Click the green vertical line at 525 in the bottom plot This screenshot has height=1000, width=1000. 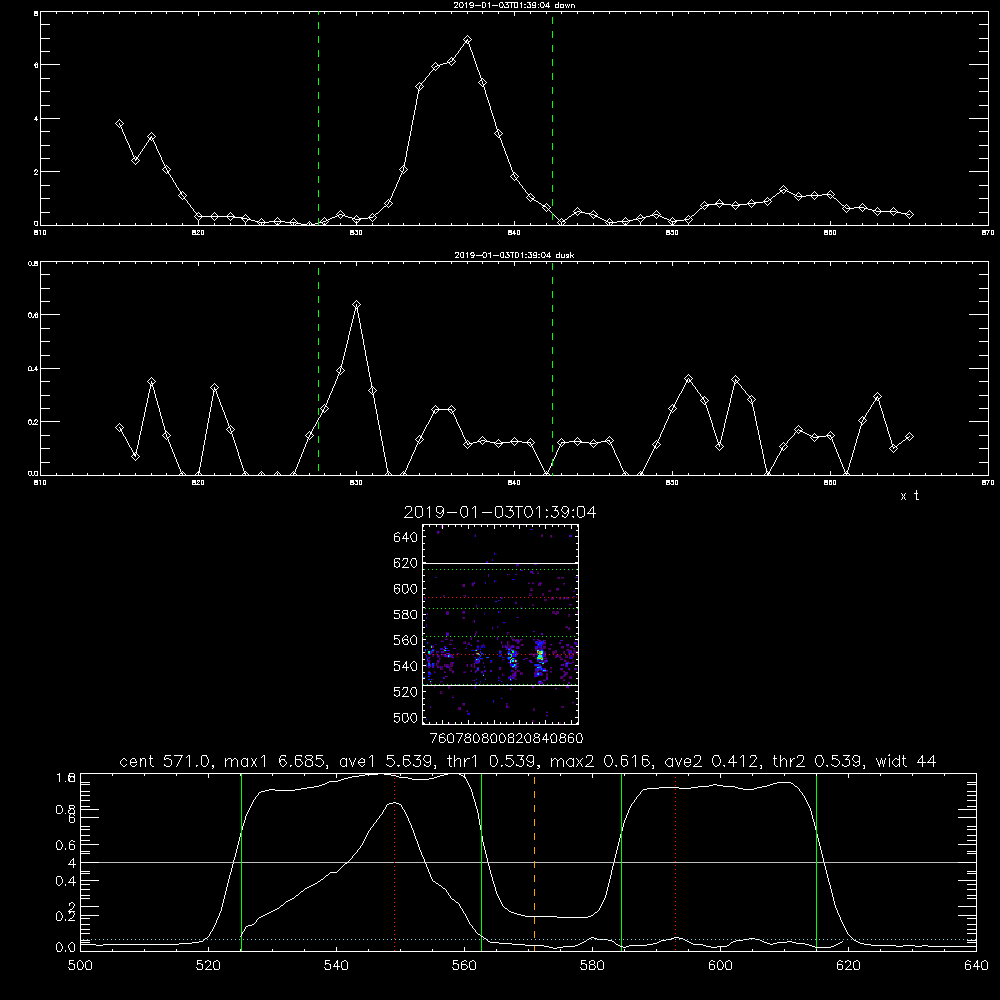coord(241,862)
